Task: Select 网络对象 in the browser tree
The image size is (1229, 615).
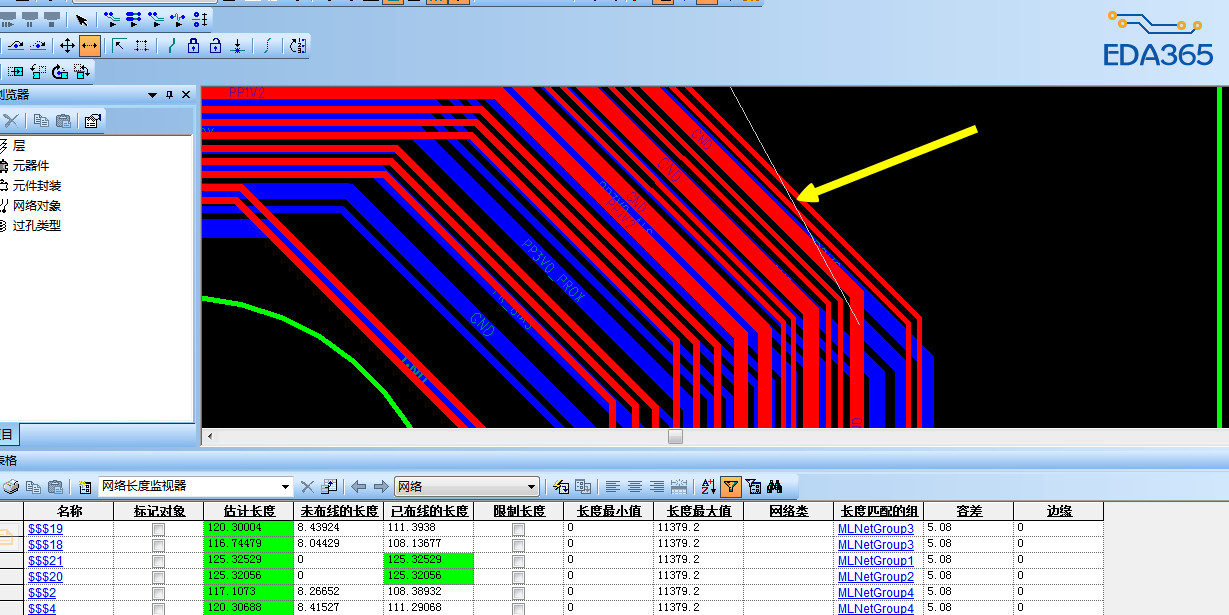Action: tap(37, 206)
